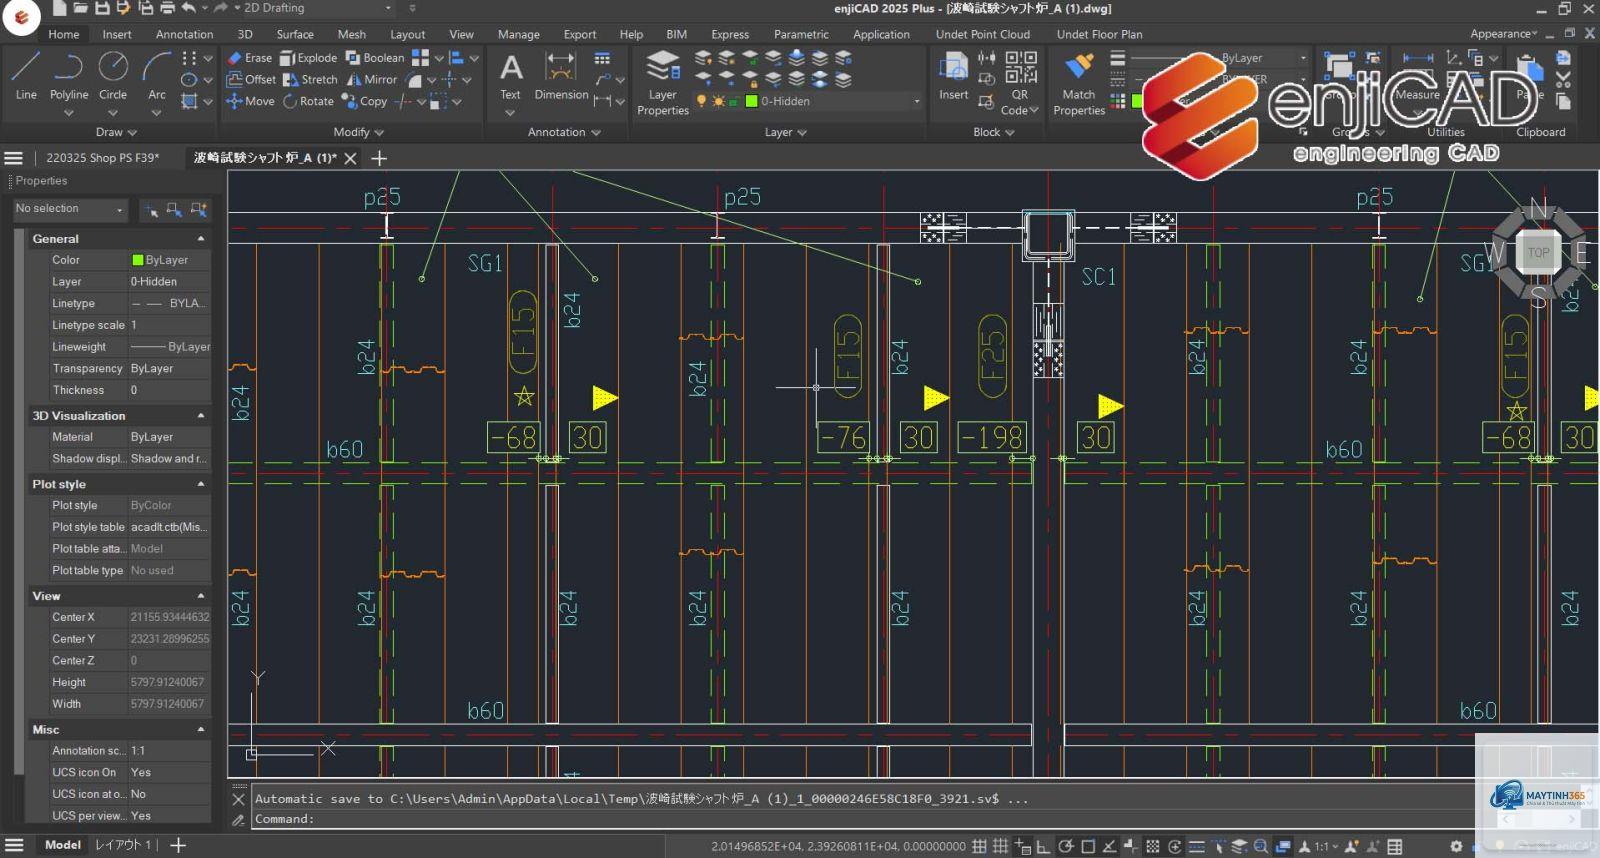Viewport: 1600px width, 858px height.
Task: Activate the Offset tool
Action: (251, 80)
